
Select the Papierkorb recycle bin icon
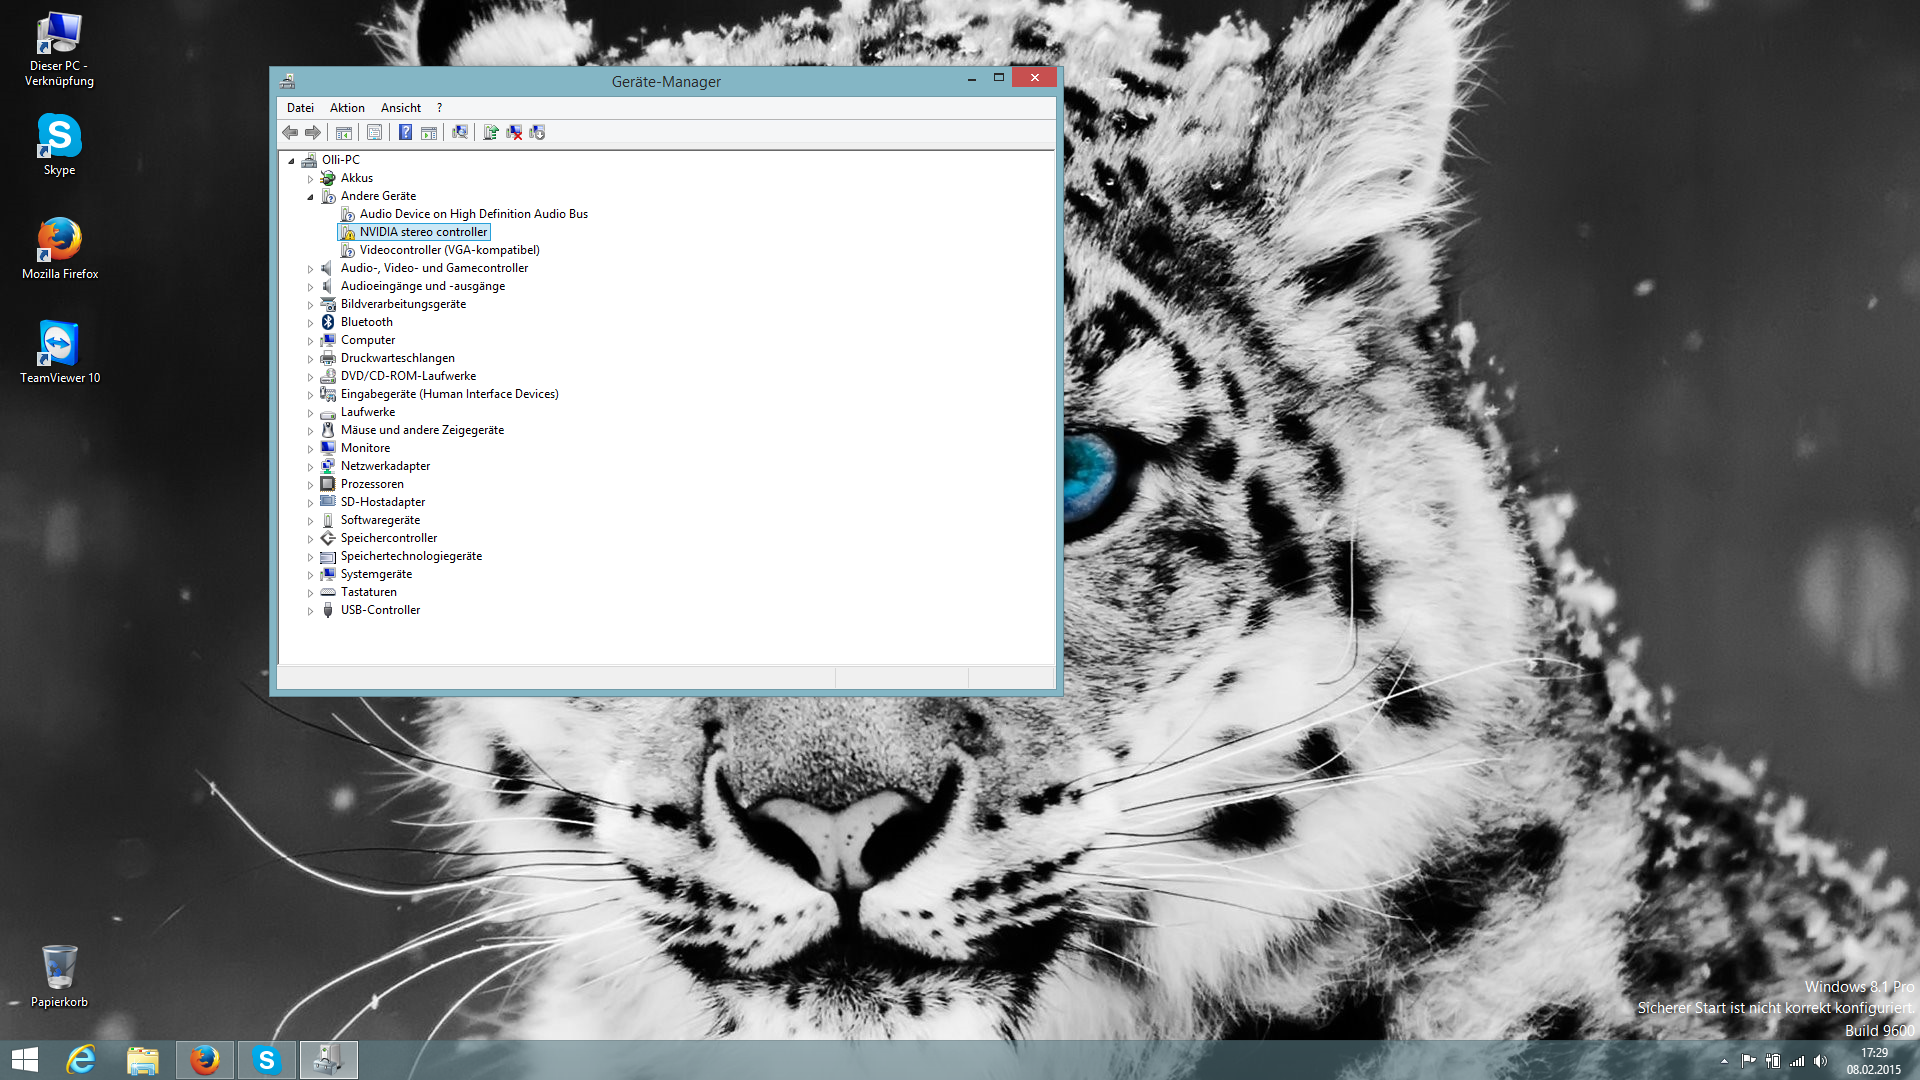(x=59, y=976)
